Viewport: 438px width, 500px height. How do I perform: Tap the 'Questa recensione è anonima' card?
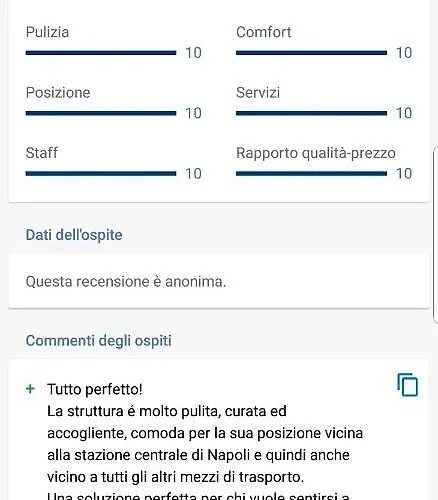[x=219, y=282]
